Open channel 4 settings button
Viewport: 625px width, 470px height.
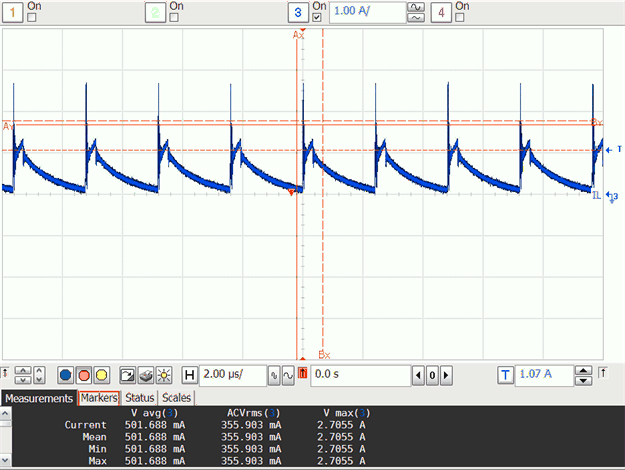441,12
